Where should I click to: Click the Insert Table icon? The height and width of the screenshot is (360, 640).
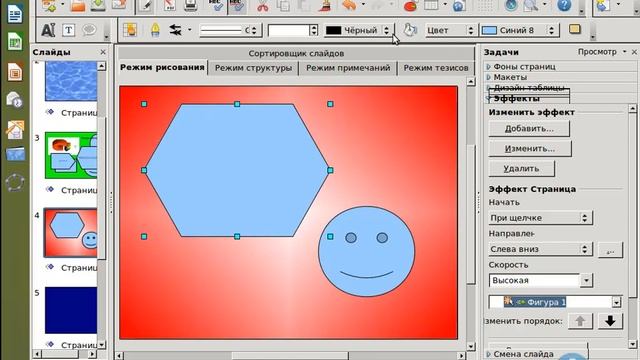[431, 6]
